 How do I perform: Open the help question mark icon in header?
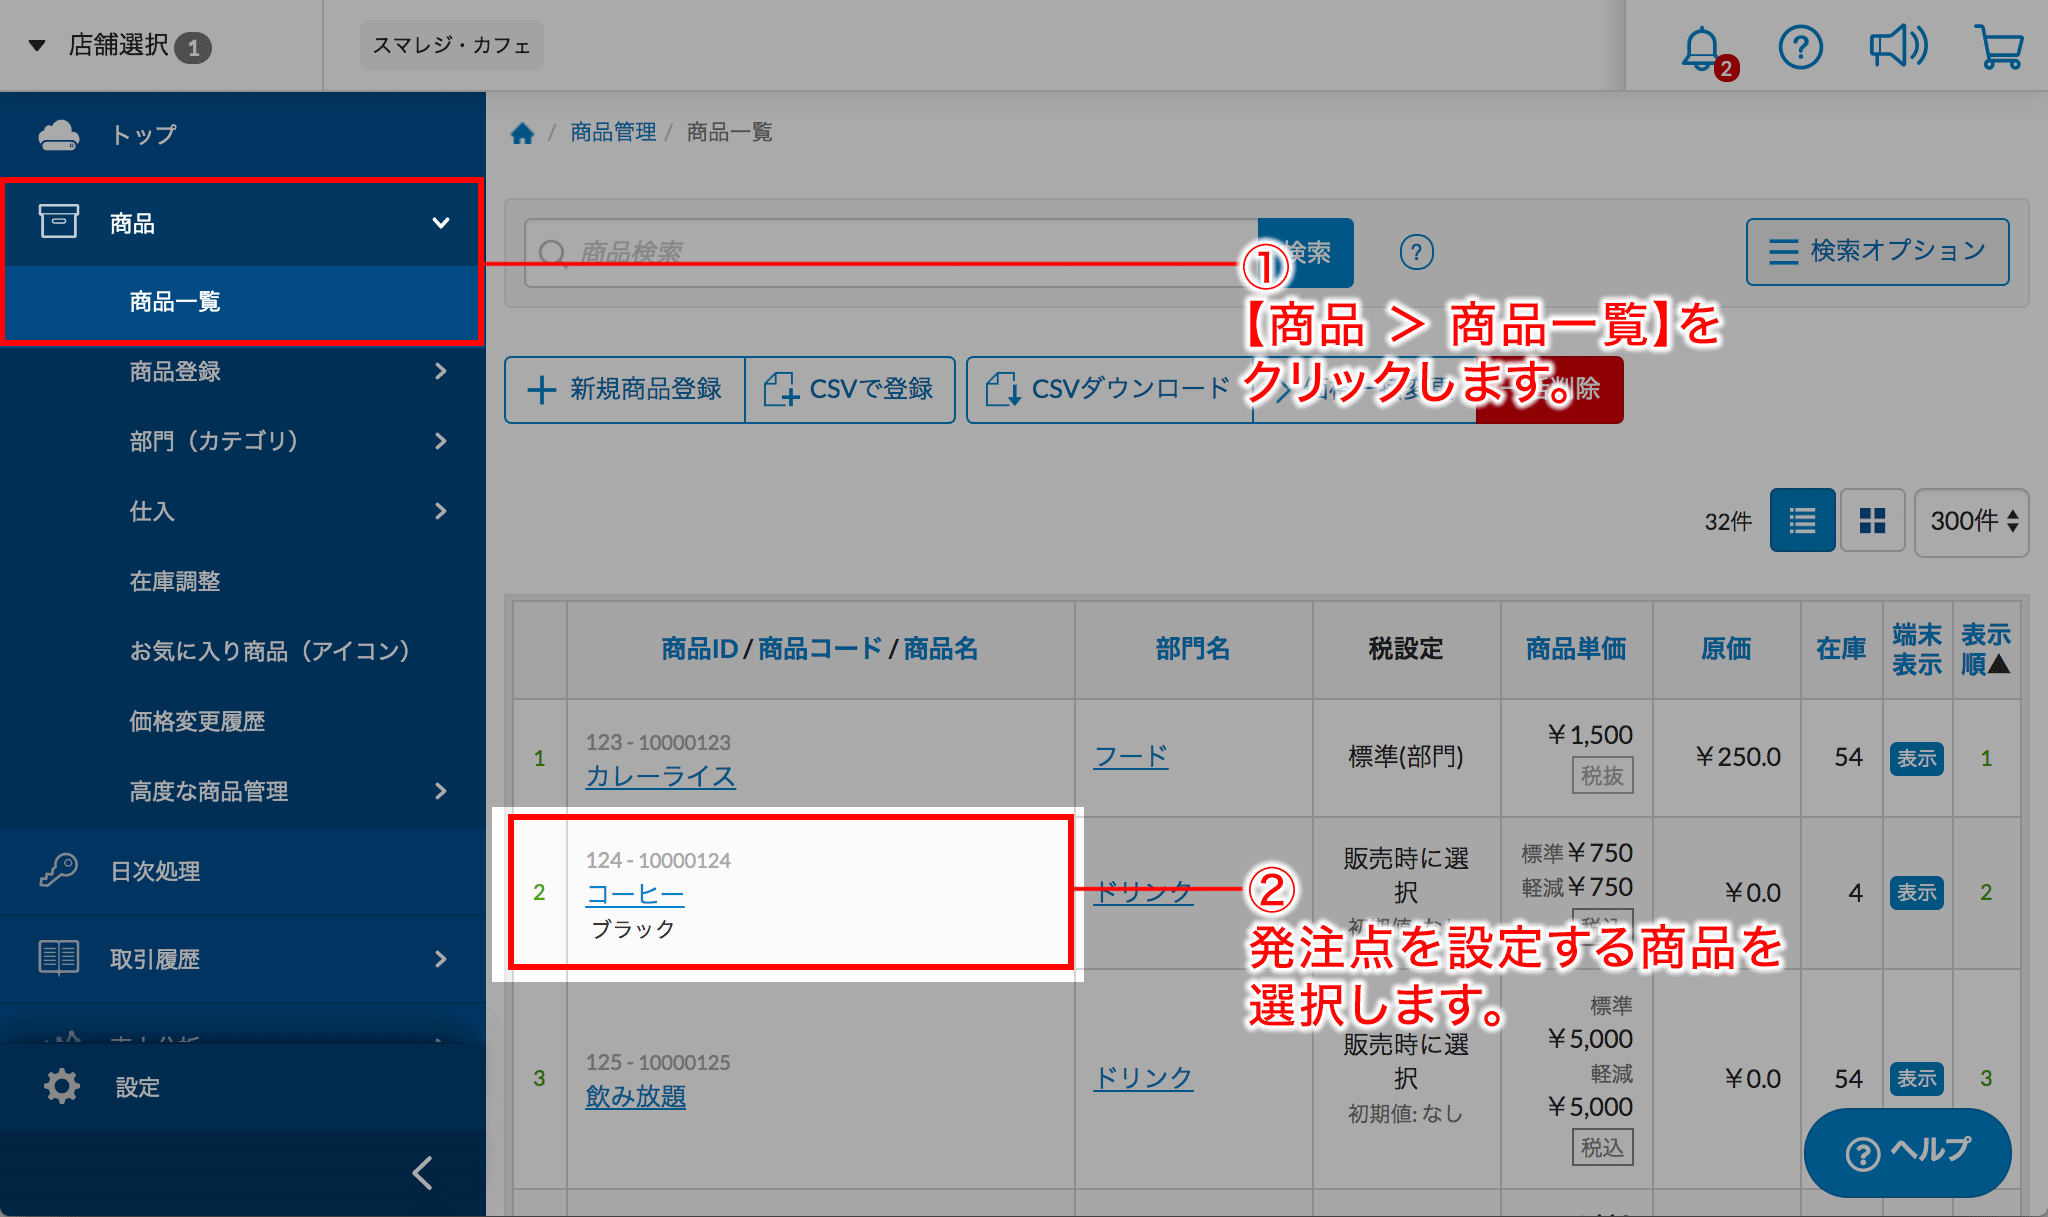point(1800,47)
